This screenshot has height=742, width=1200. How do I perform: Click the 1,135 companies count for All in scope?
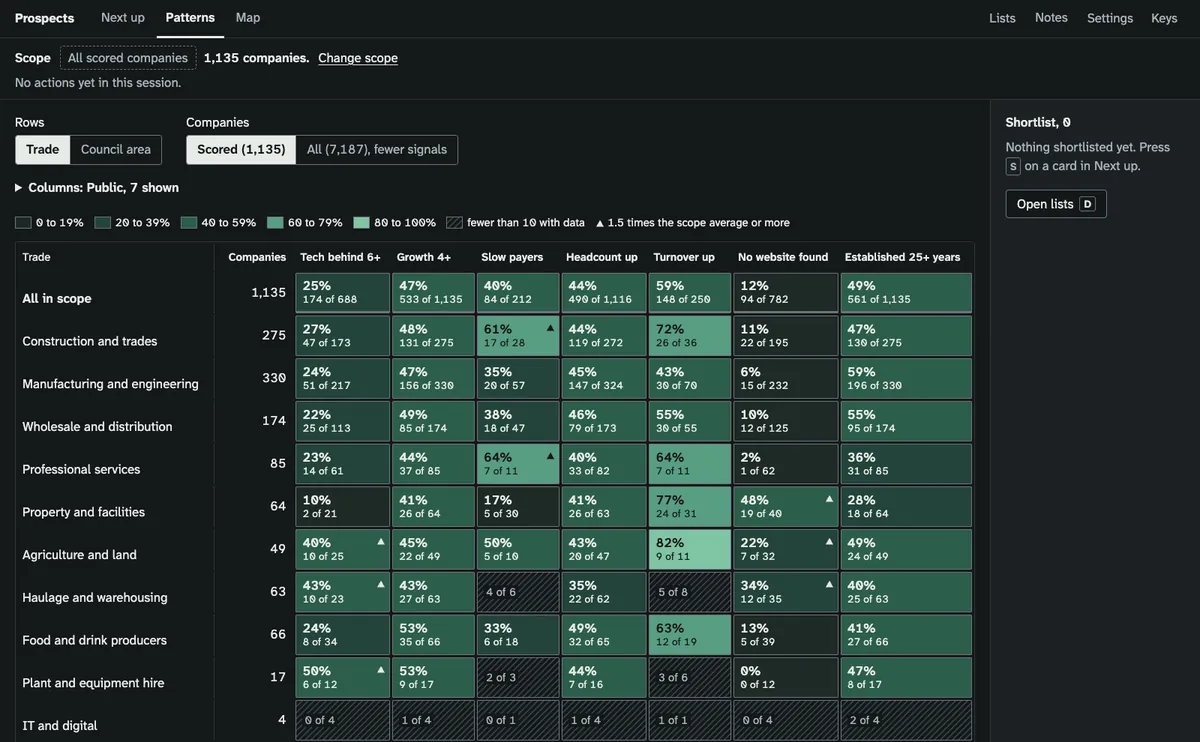point(268,293)
